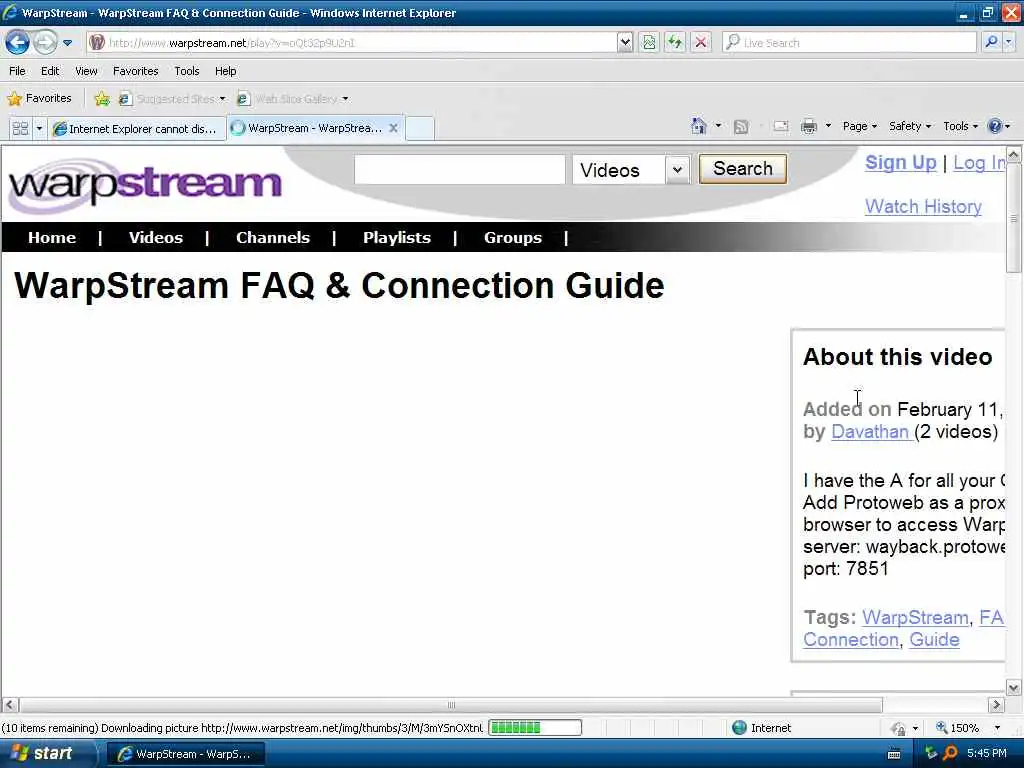
Task: Go back with the Back arrow button
Action: [x=18, y=43]
